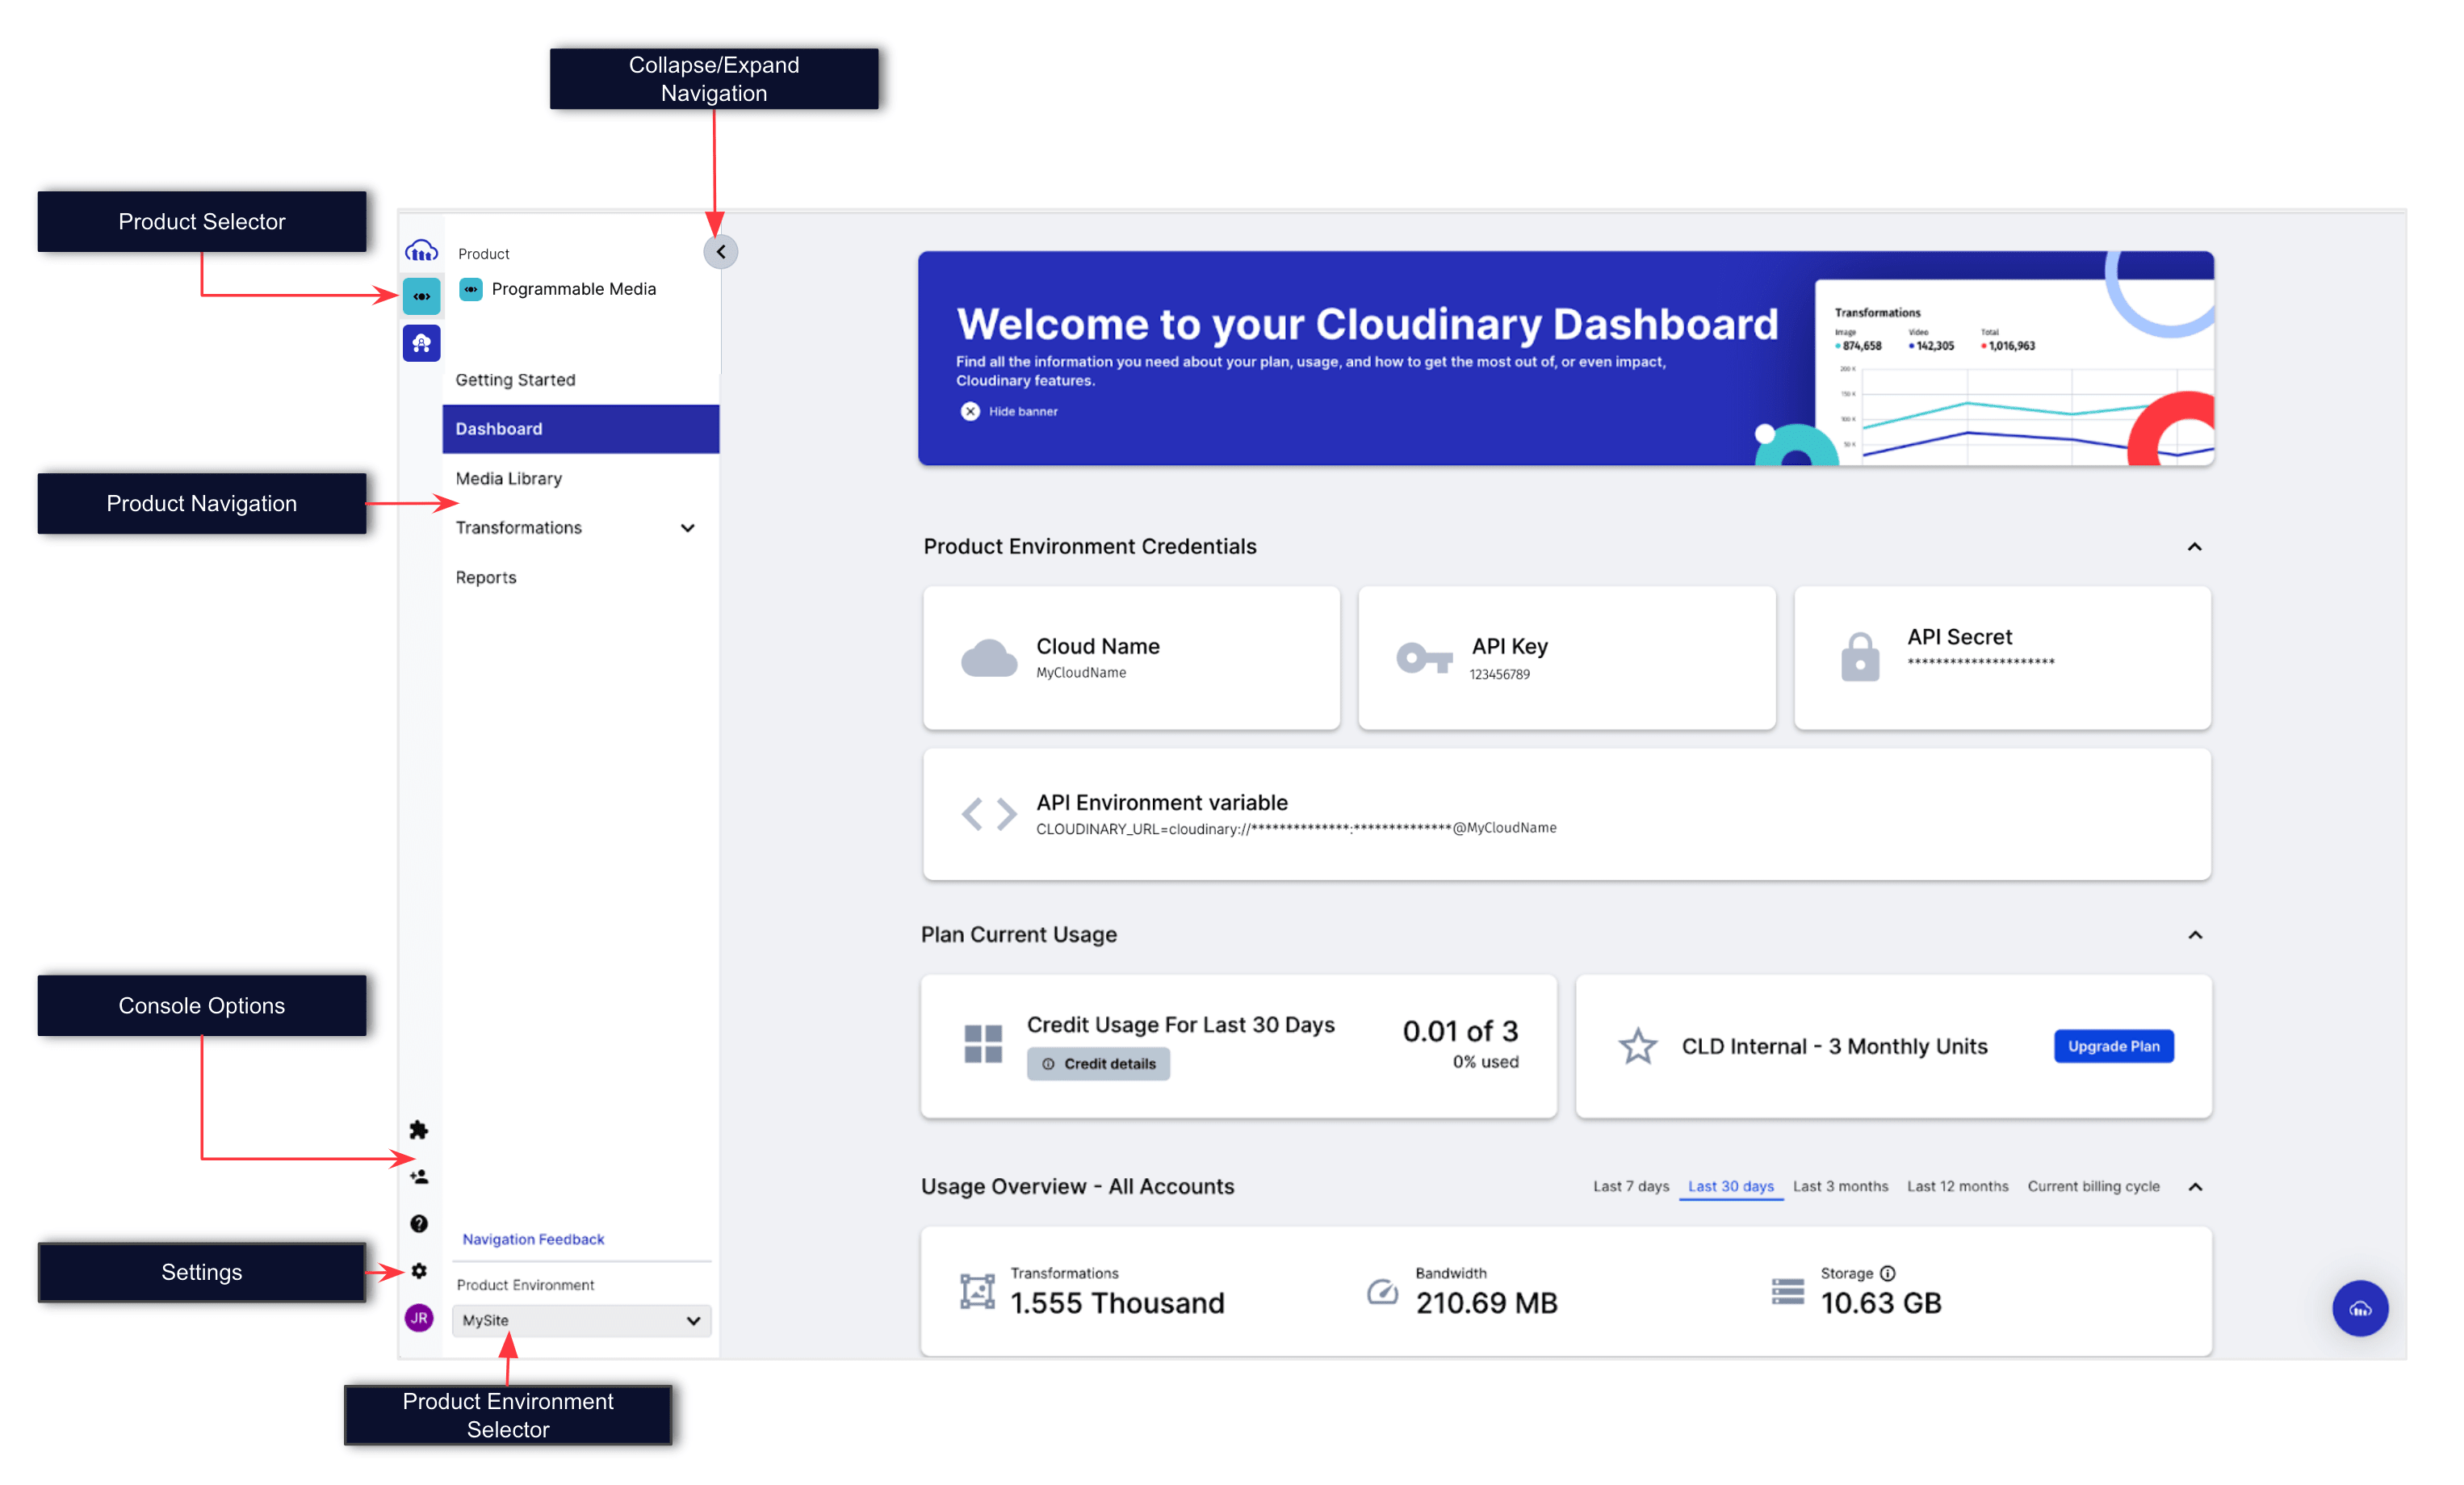Switch to Last 30 days tab
Screen dimensions: 2464x1485
(x=1730, y=1186)
